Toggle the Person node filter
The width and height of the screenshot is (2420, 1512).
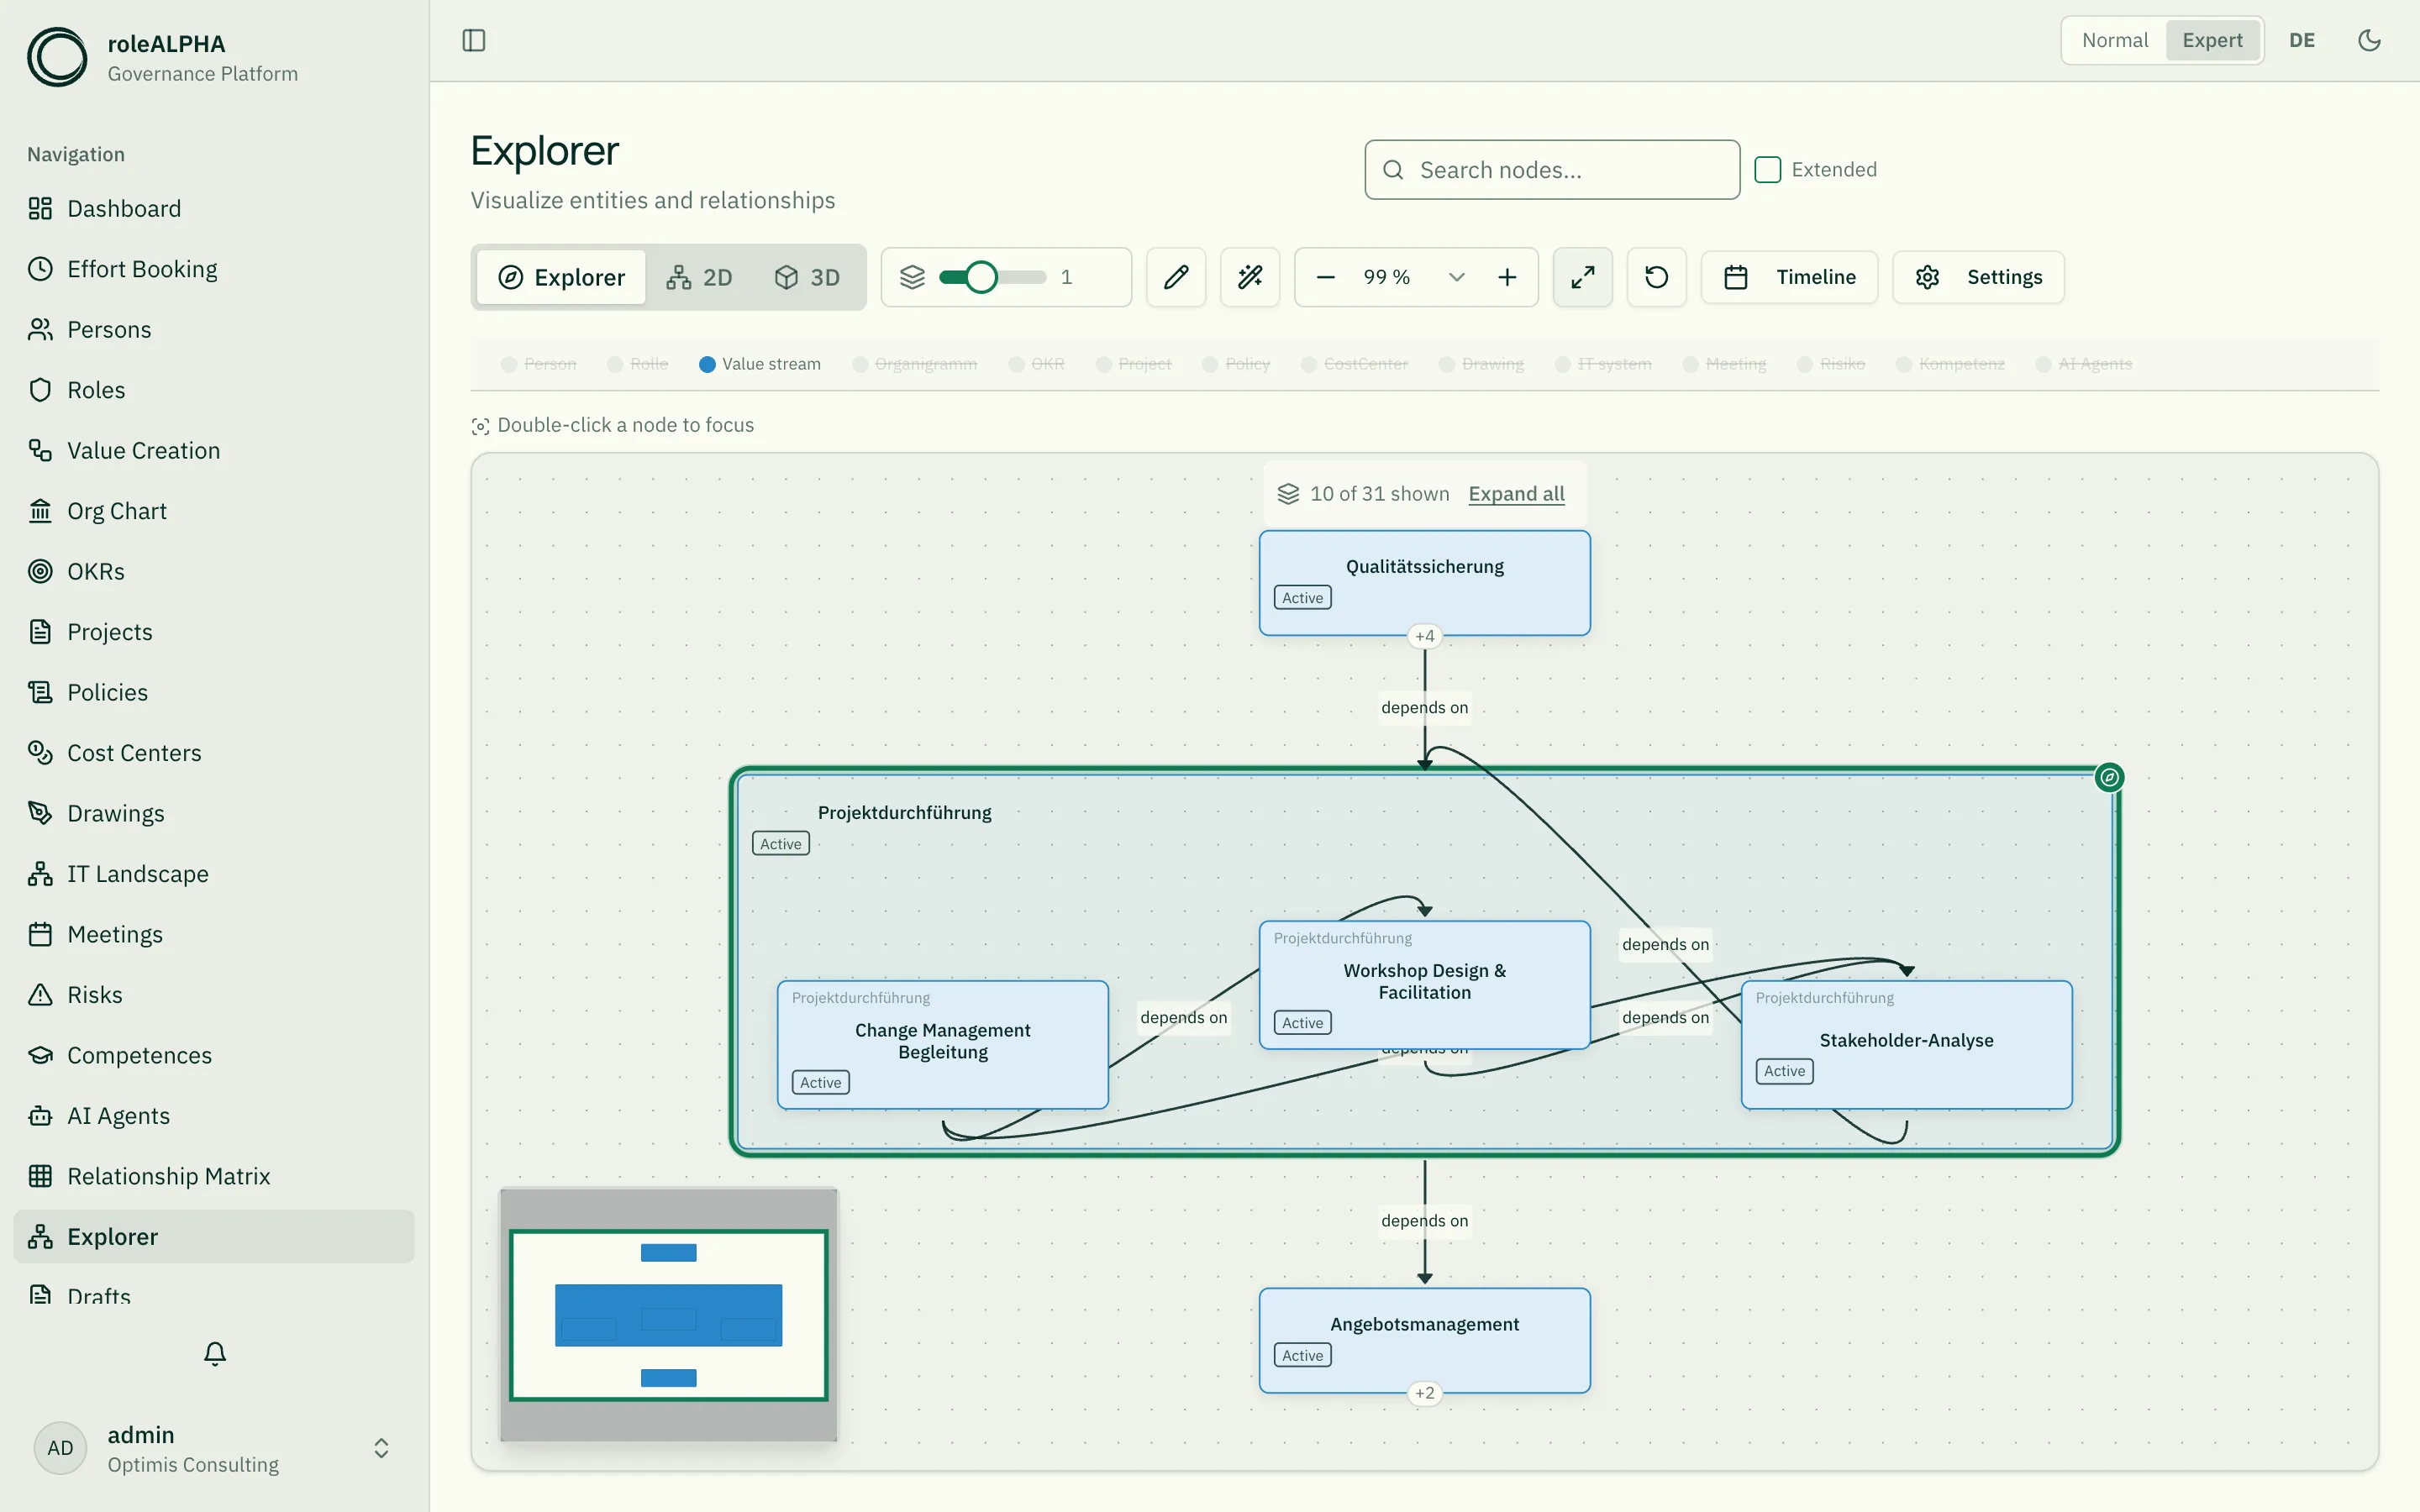539,364
